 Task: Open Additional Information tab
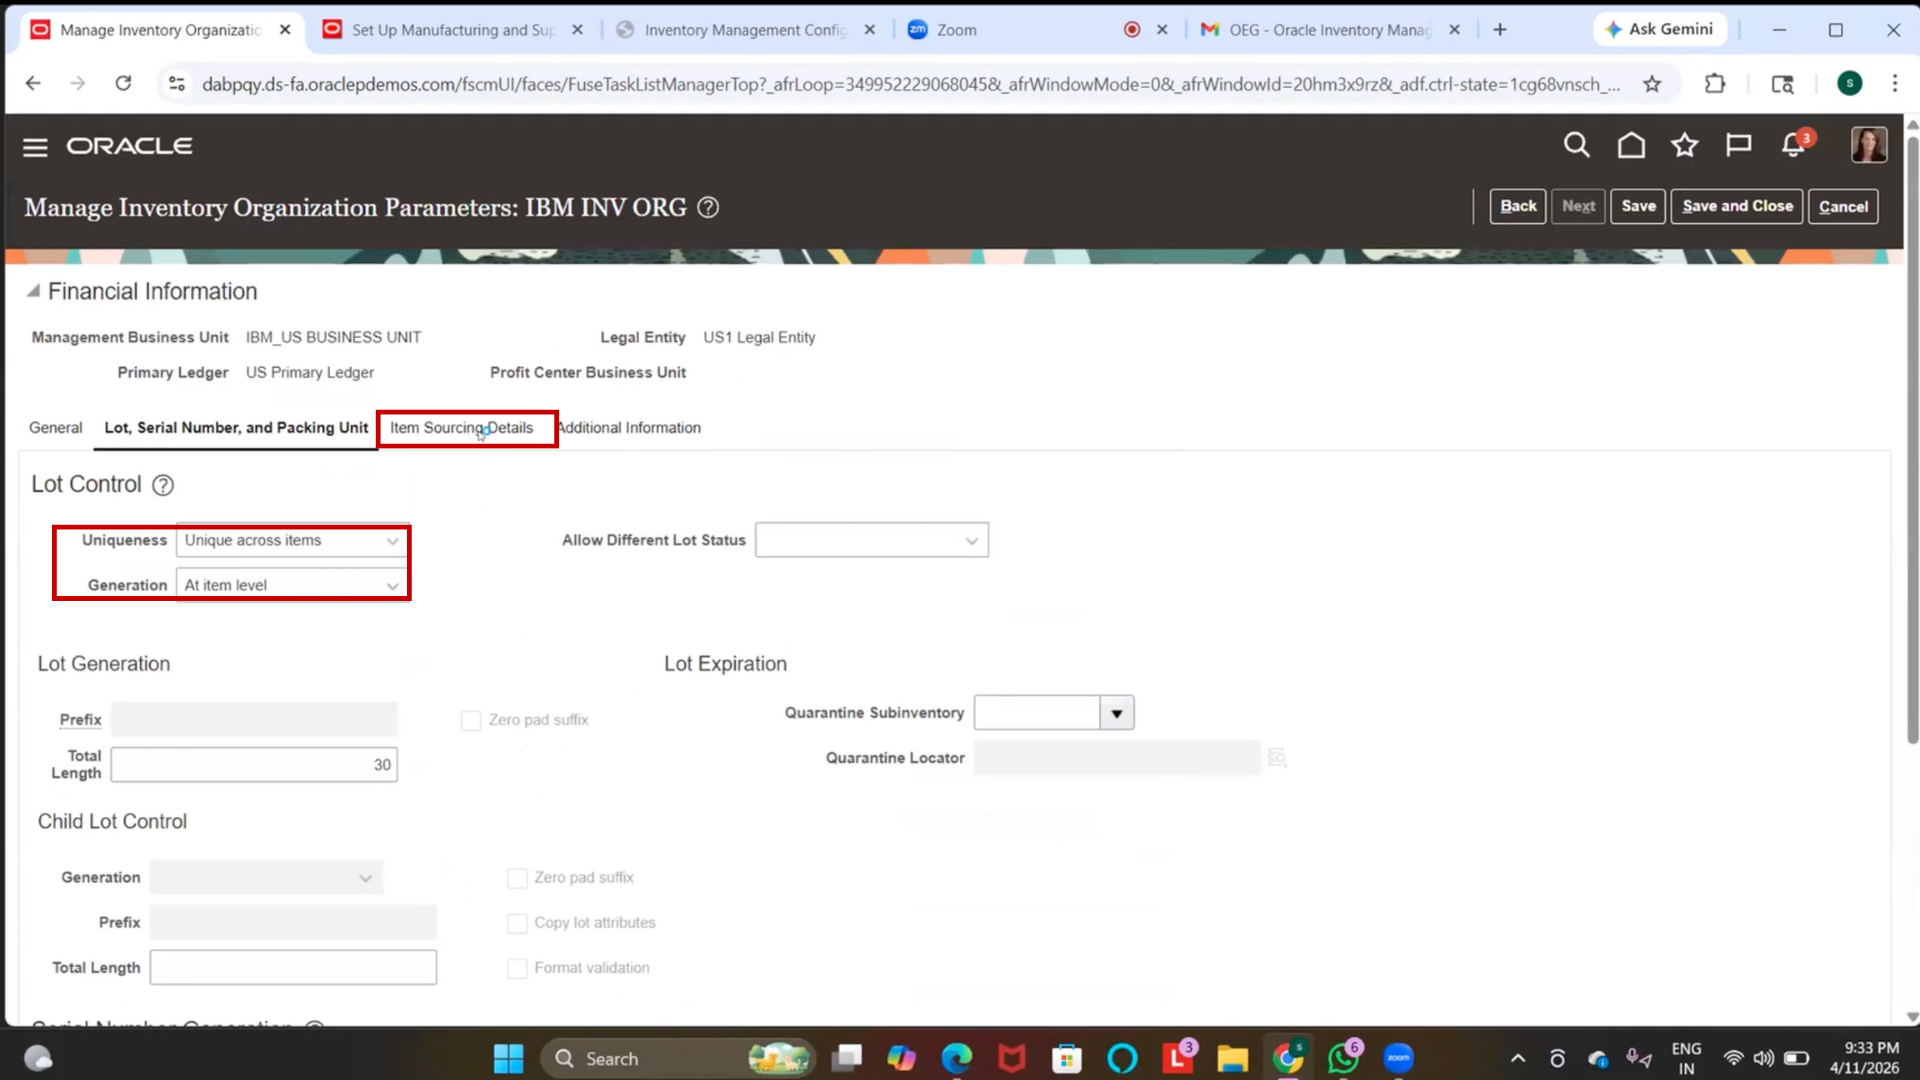tap(629, 428)
